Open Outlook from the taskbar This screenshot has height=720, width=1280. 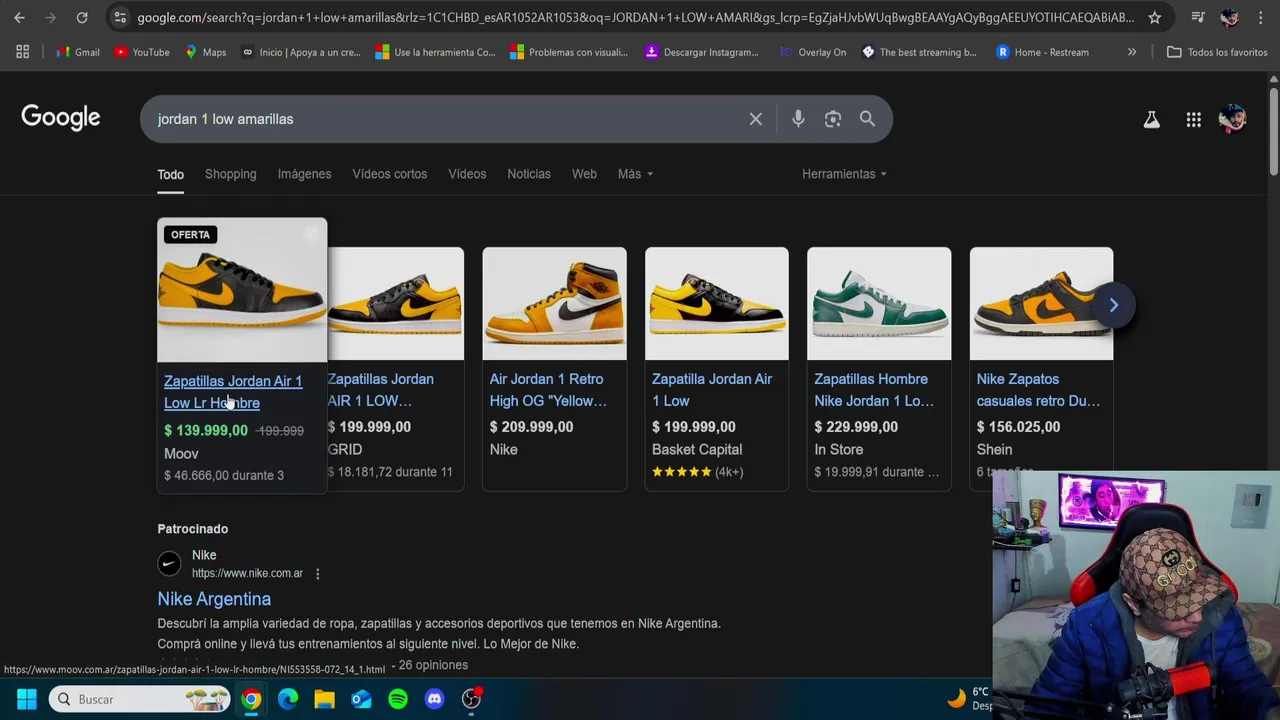361,699
